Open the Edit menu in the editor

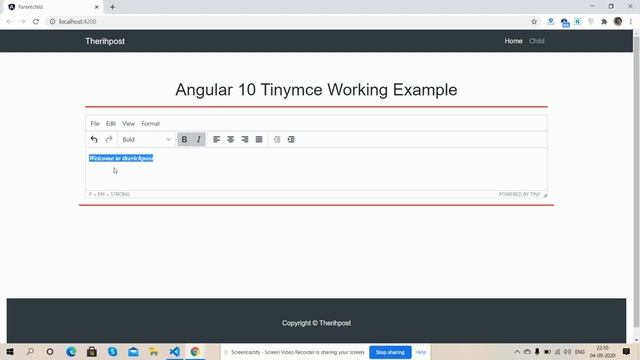pyautogui.click(x=111, y=124)
